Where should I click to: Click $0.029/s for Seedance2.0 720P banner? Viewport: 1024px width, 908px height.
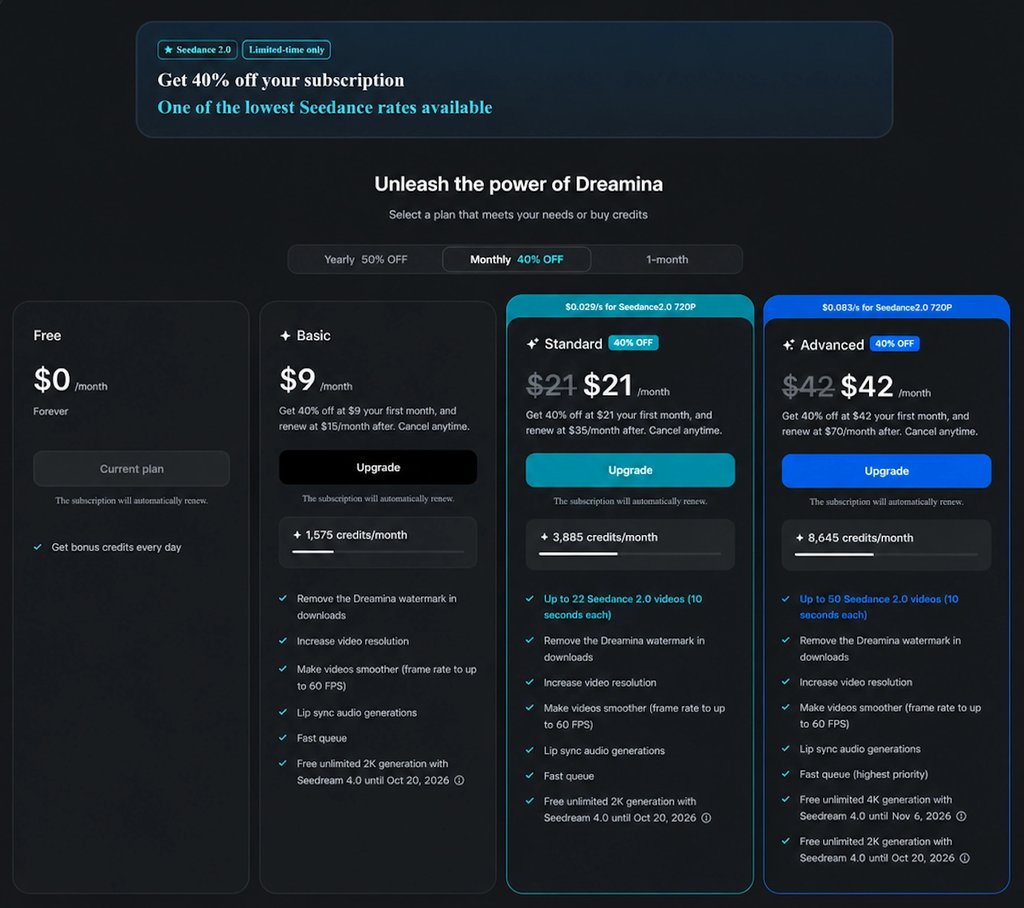[x=630, y=306]
